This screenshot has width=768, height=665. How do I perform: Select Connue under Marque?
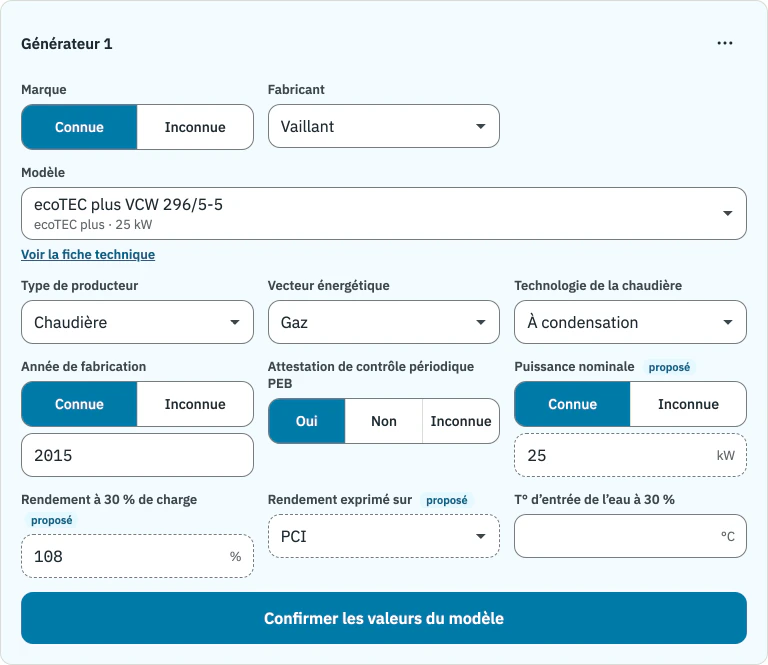pyautogui.click(x=79, y=127)
